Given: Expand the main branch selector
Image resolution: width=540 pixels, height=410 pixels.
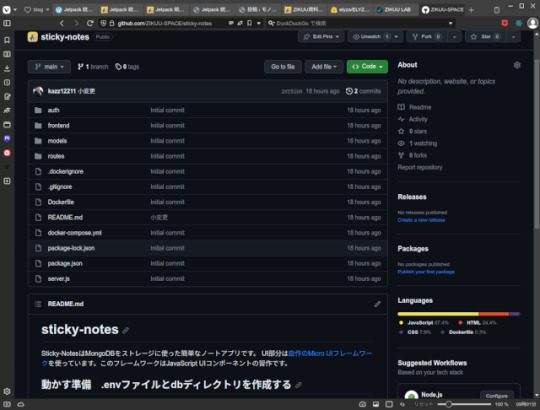Looking at the screenshot, I should (49, 67).
